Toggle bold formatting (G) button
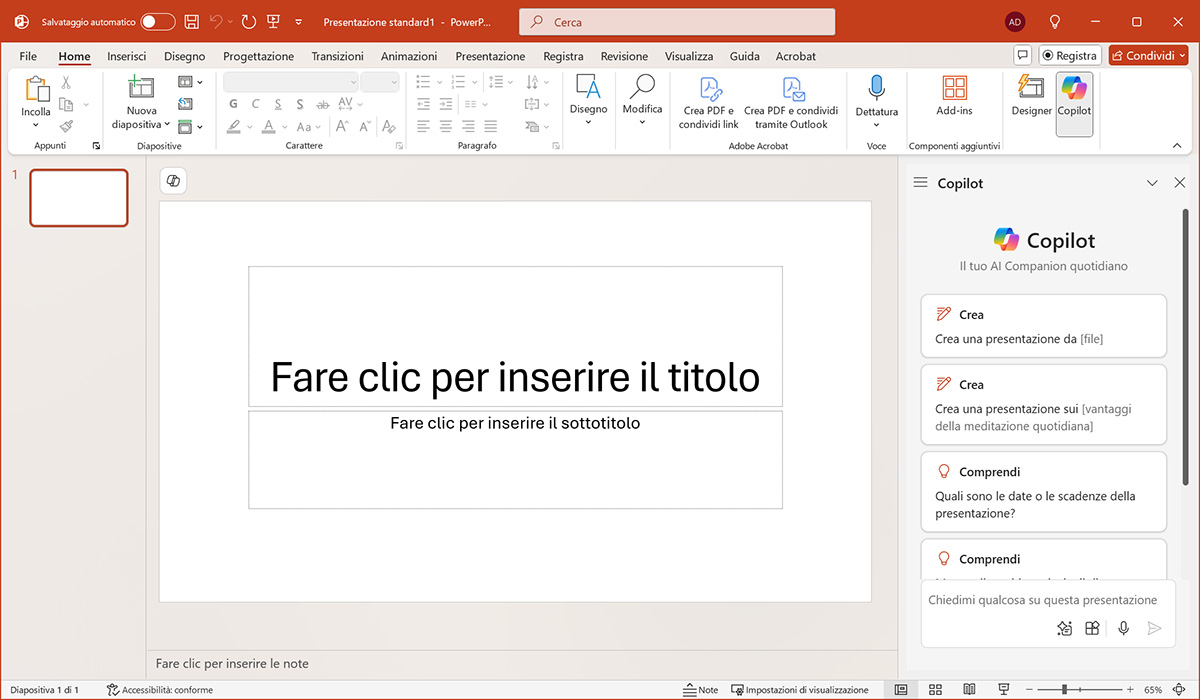This screenshot has height=700, width=1200. [233, 103]
